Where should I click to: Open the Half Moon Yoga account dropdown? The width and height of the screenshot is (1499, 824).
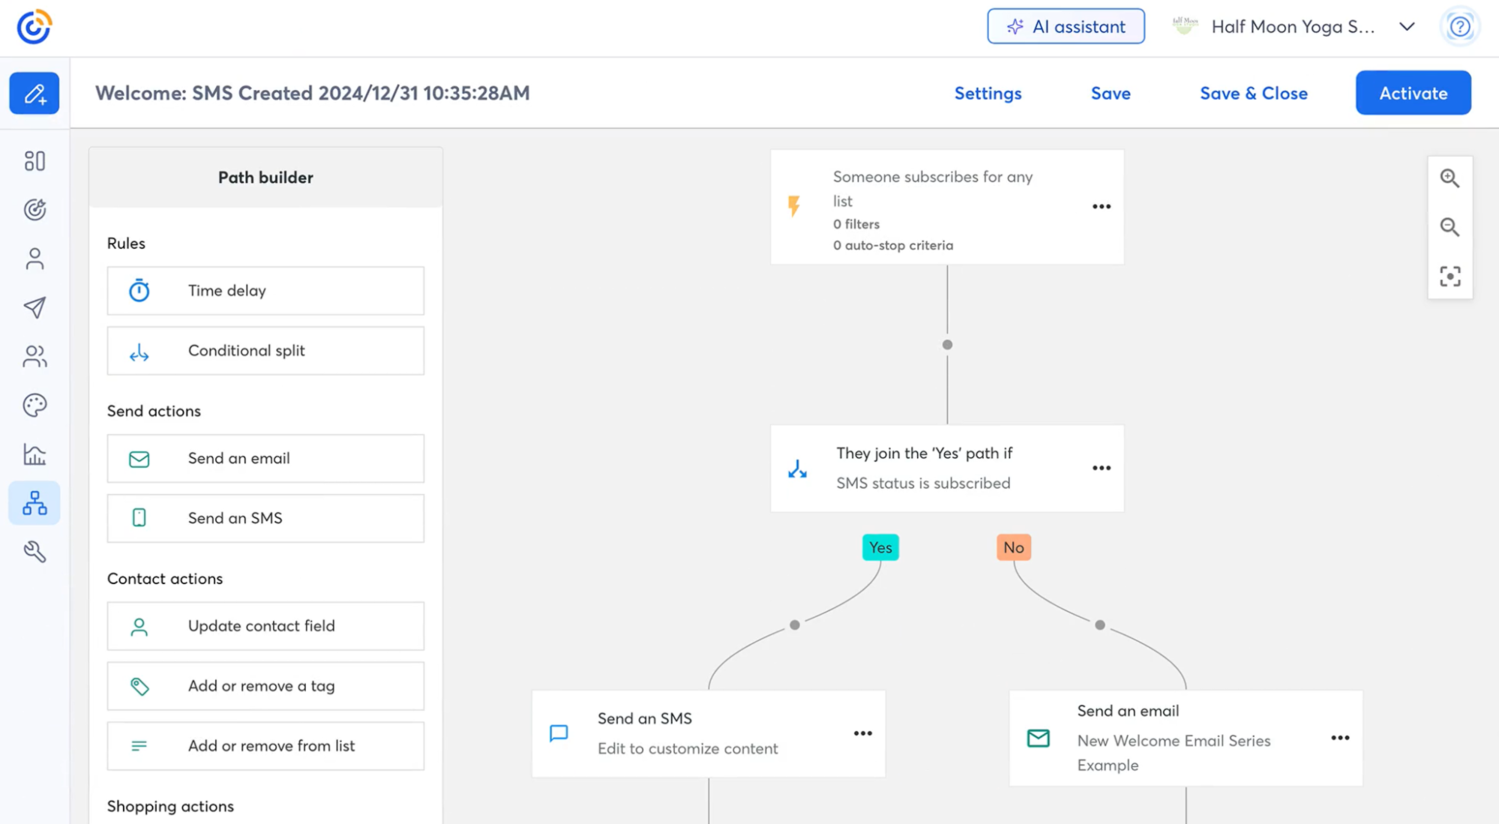(x=1406, y=27)
